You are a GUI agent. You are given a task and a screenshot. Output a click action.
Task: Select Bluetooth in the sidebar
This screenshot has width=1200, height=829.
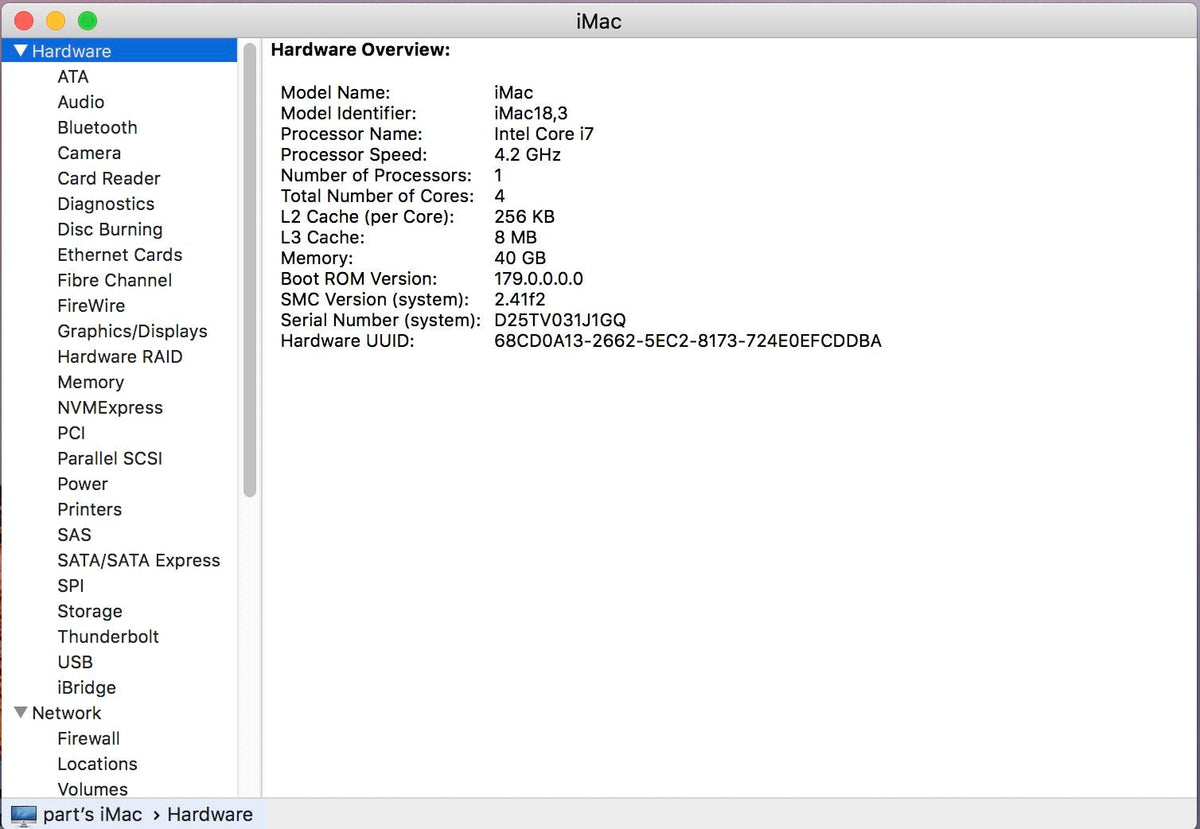click(x=97, y=127)
